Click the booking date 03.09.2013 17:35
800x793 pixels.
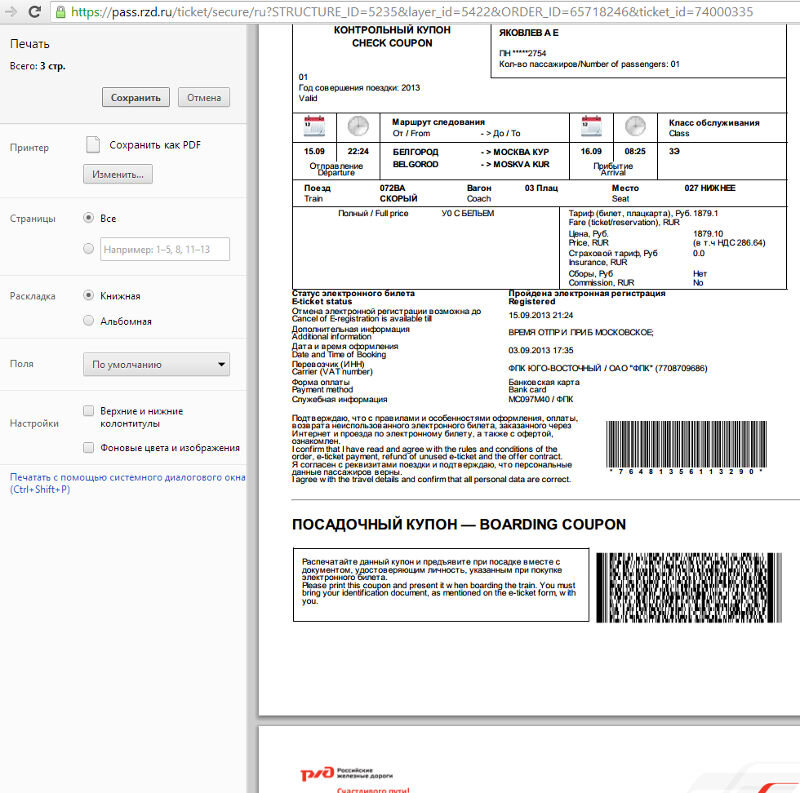pos(541,351)
